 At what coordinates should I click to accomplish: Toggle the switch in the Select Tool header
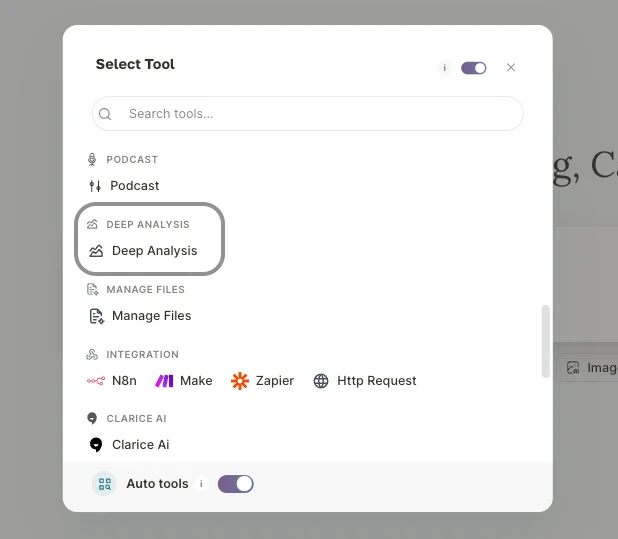click(x=474, y=68)
